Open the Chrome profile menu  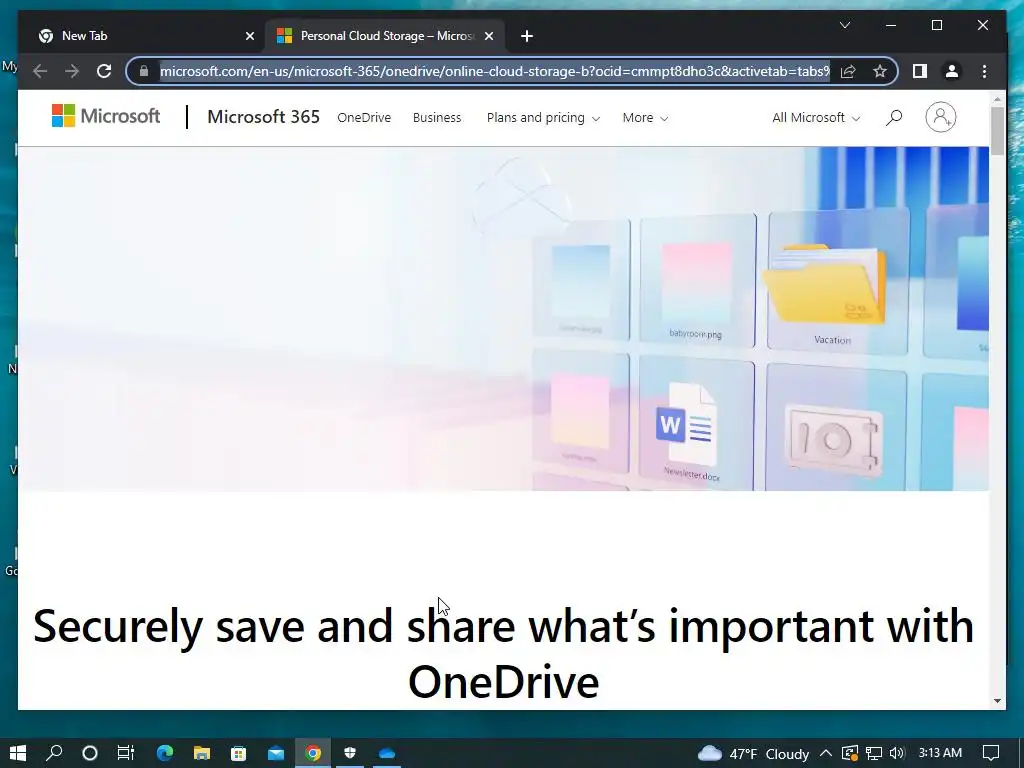click(x=952, y=71)
